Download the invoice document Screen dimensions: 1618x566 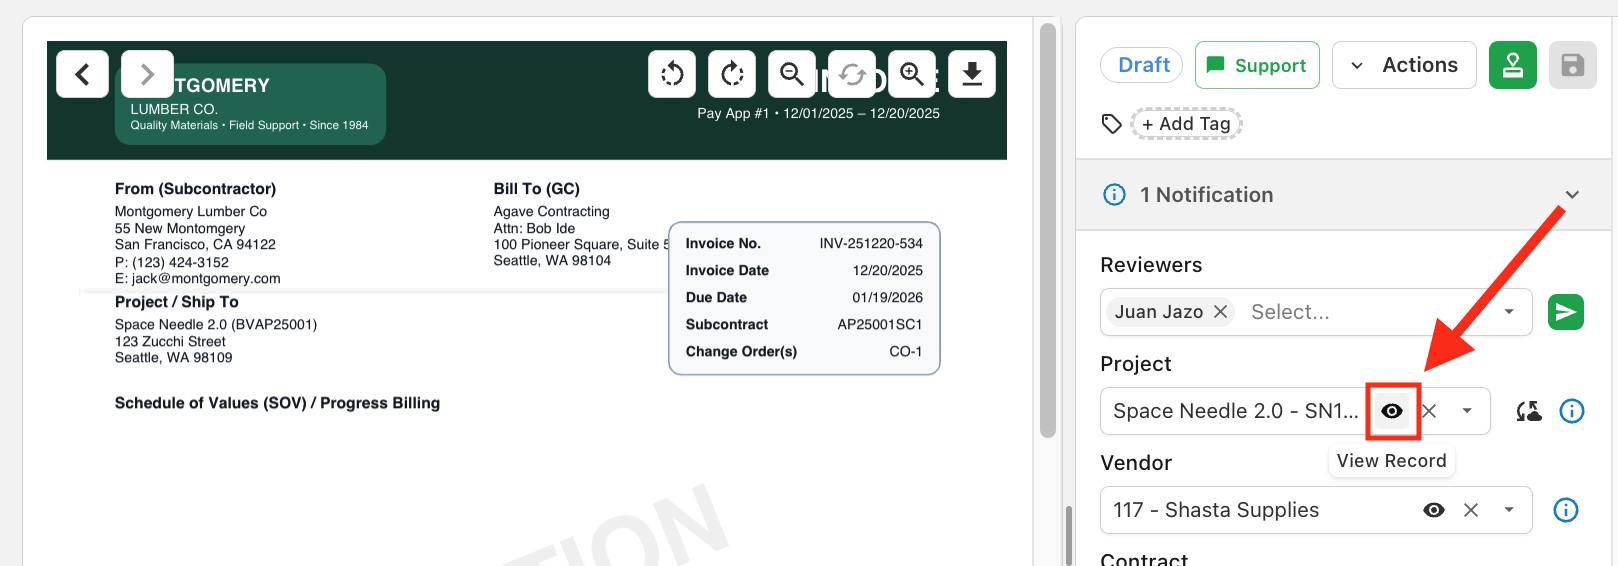972,74
